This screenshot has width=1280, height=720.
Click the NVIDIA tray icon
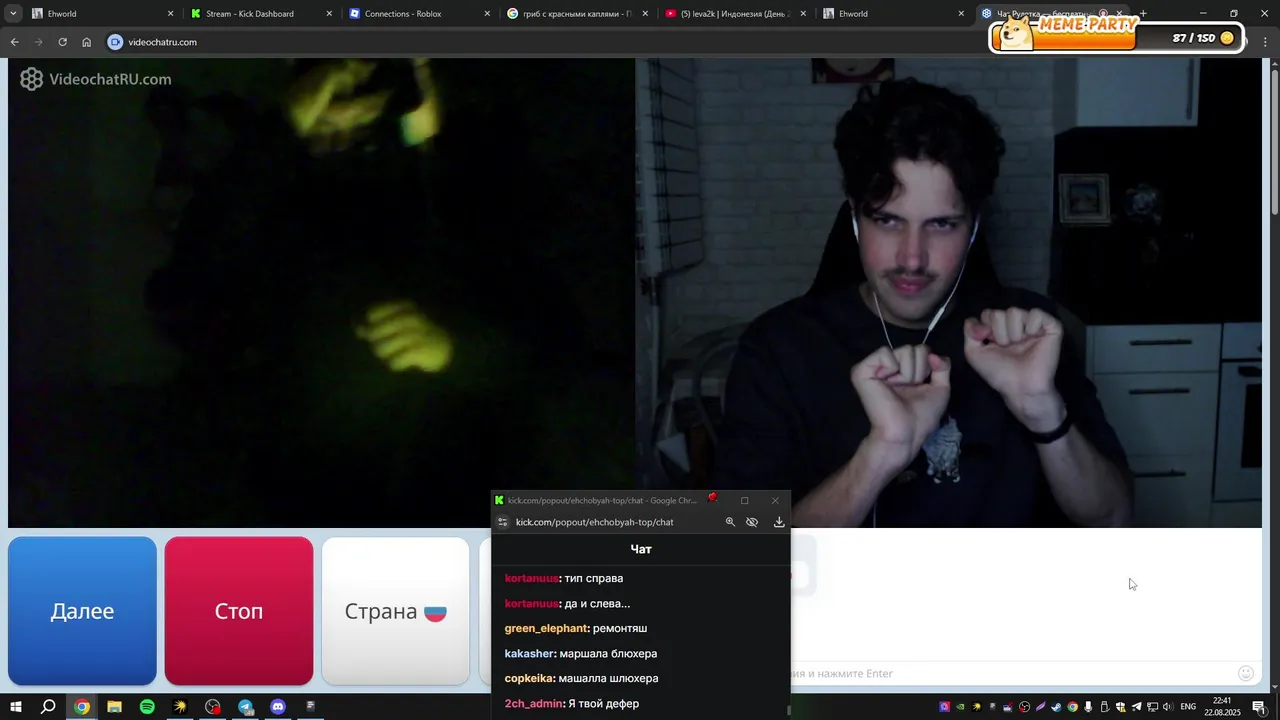pyautogui.click(x=960, y=707)
